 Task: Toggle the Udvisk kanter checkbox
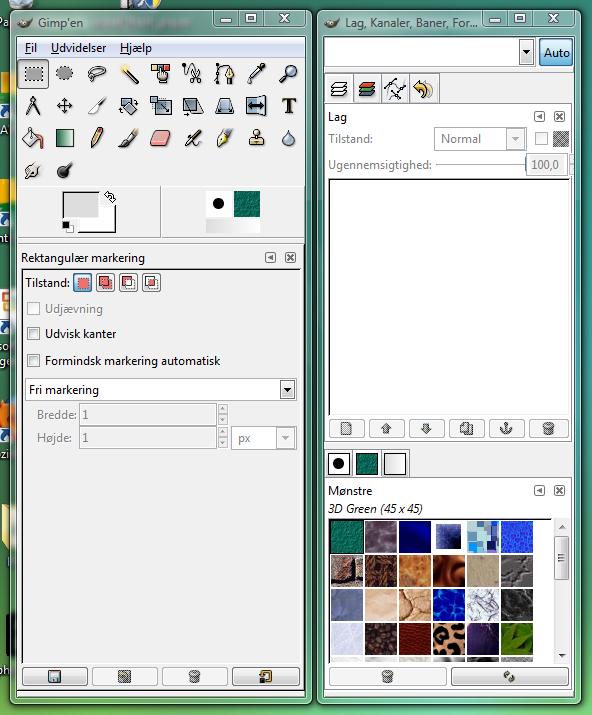[x=33, y=334]
